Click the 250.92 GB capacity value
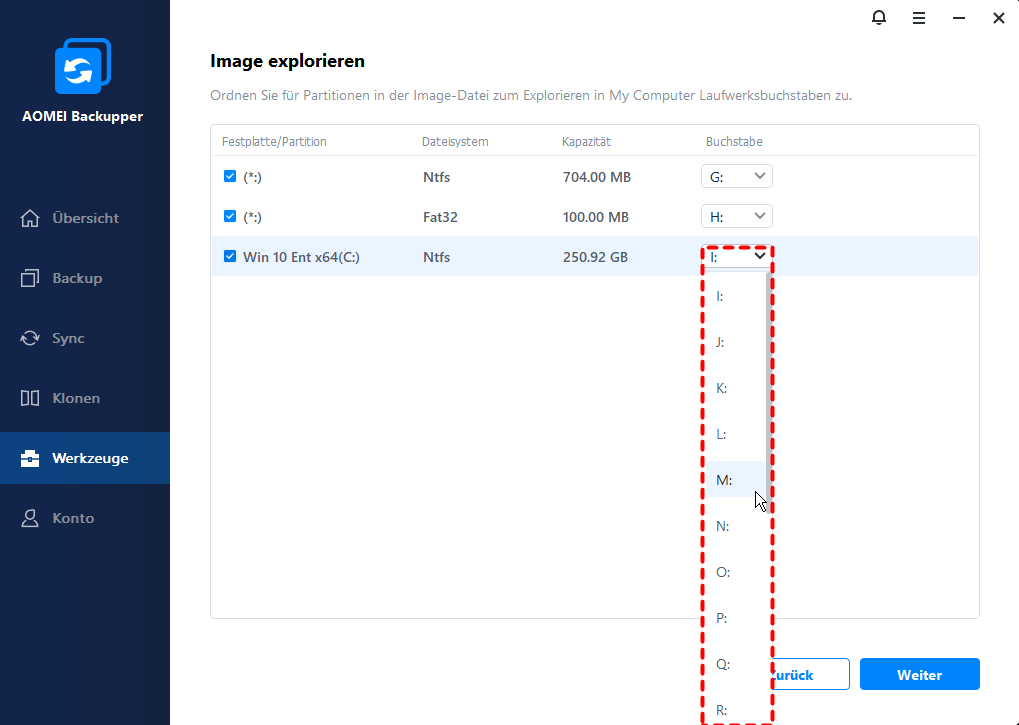1019x725 pixels. [x=595, y=257]
